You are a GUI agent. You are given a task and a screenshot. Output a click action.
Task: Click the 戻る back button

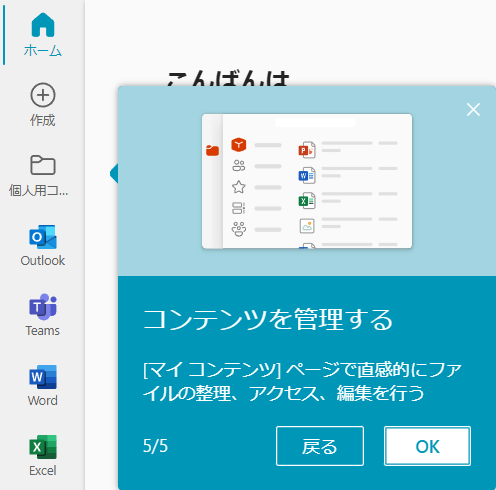[x=320, y=446]
